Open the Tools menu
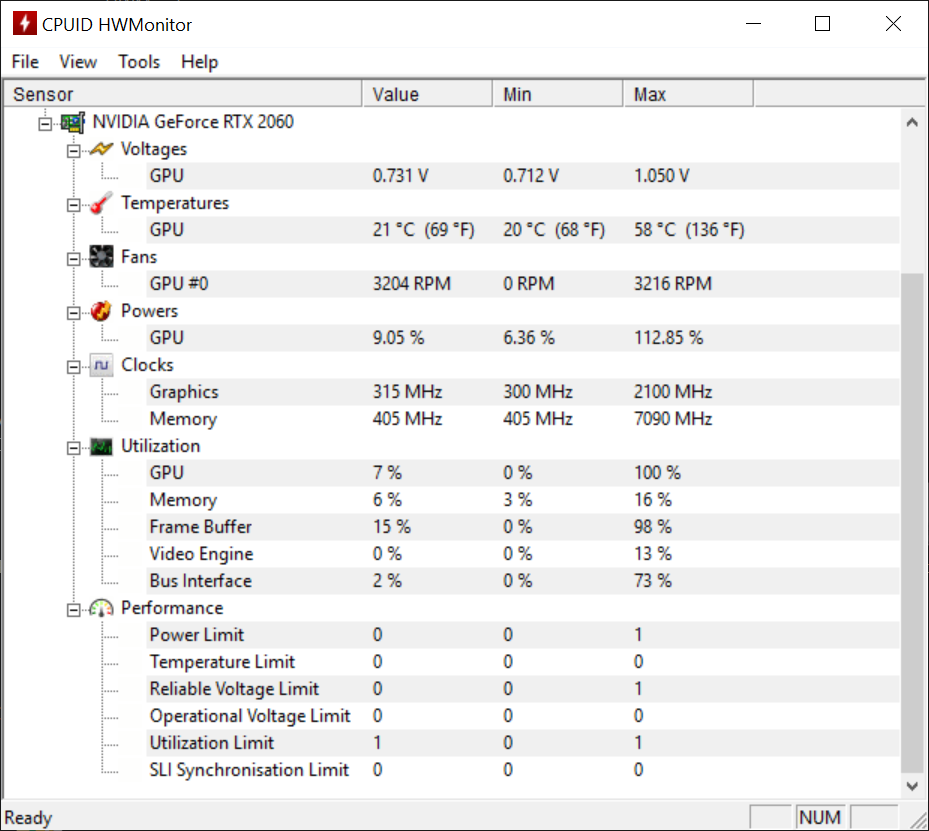929x831 pixels. click(x=138, y=62)
